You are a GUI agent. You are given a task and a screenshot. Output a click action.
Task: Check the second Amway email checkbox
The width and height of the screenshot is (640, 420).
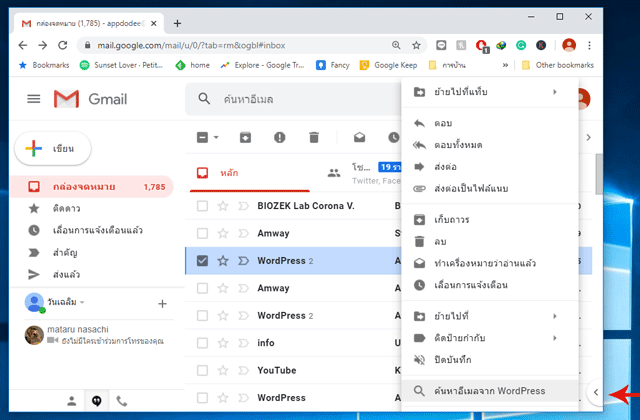[202, 288]
